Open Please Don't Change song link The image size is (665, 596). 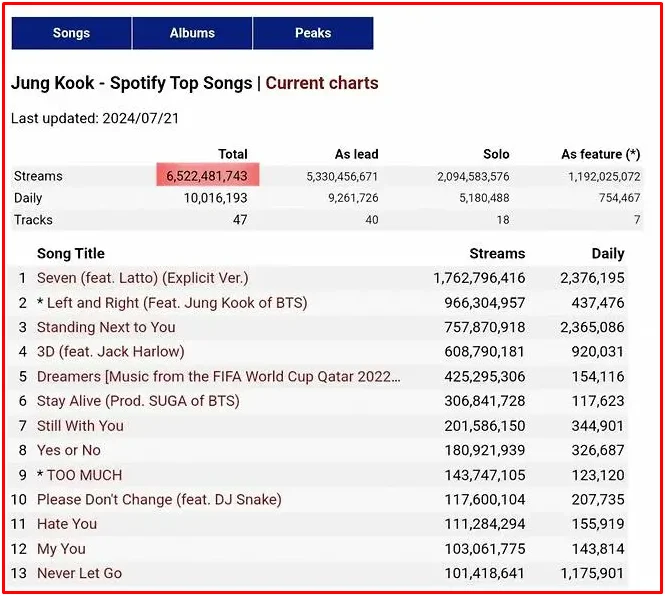coord(159,500)
